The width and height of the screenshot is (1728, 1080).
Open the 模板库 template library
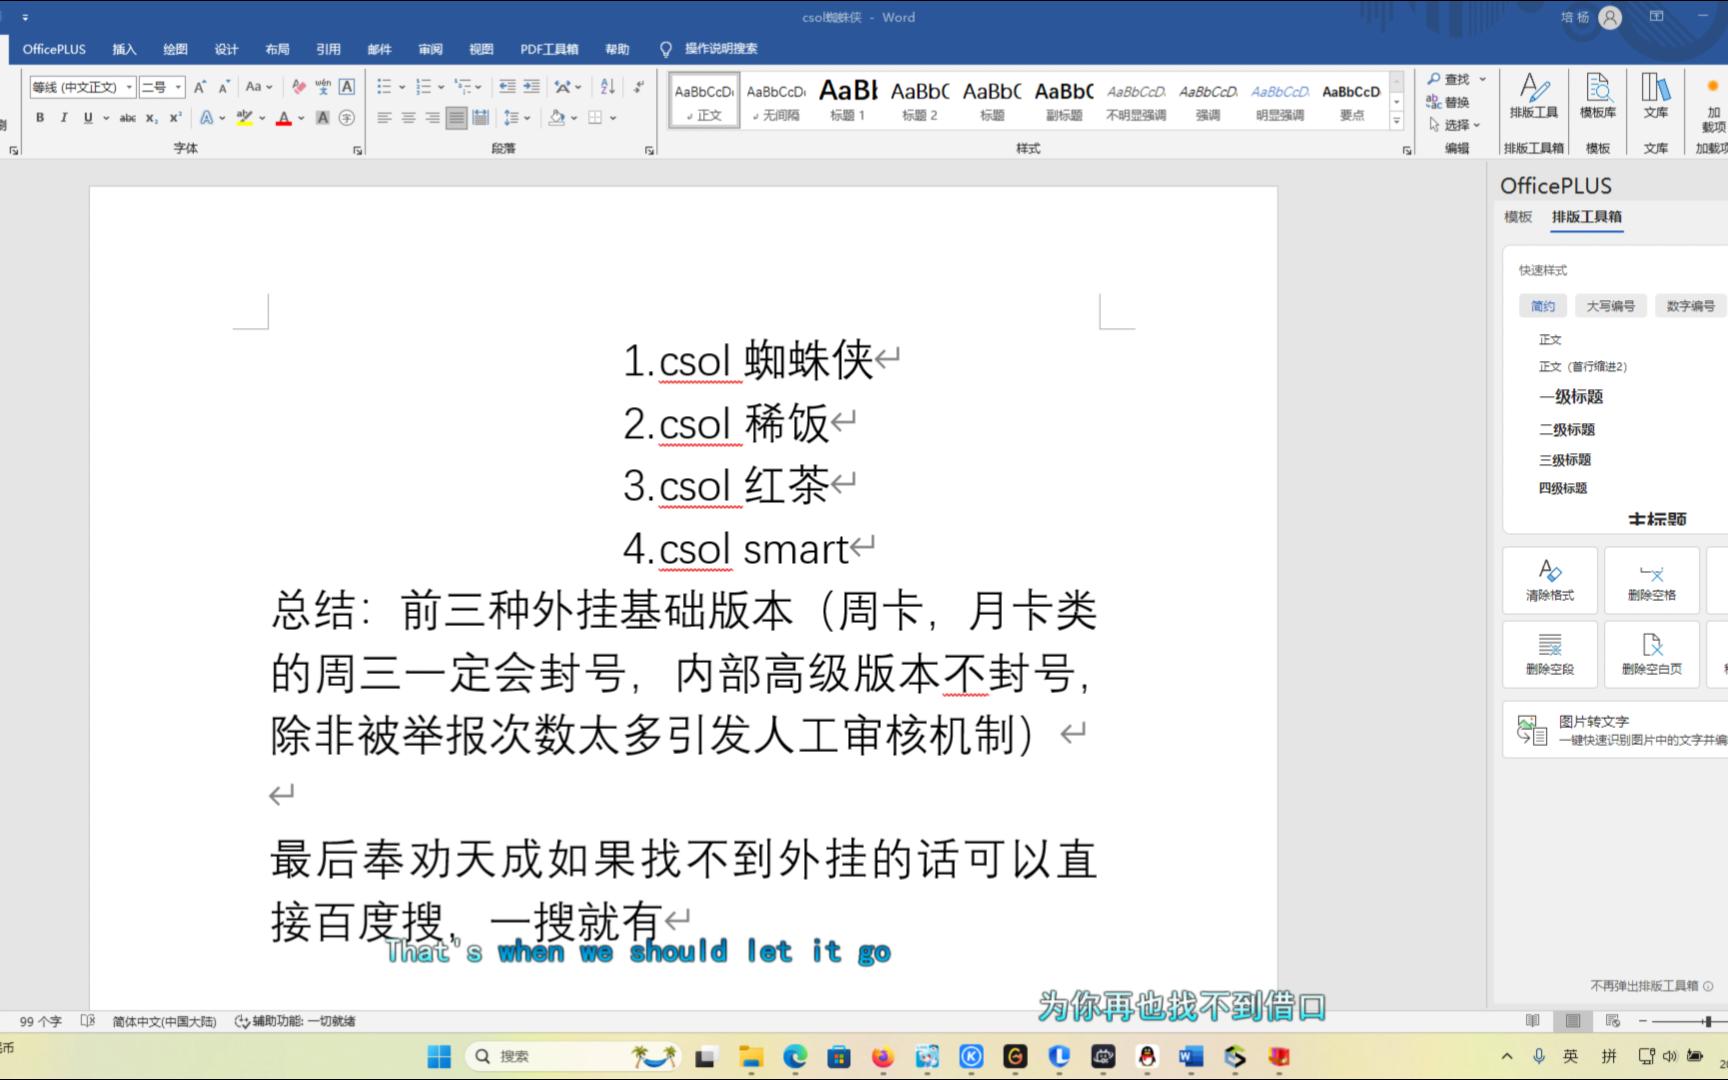(x=1598, y=96)
